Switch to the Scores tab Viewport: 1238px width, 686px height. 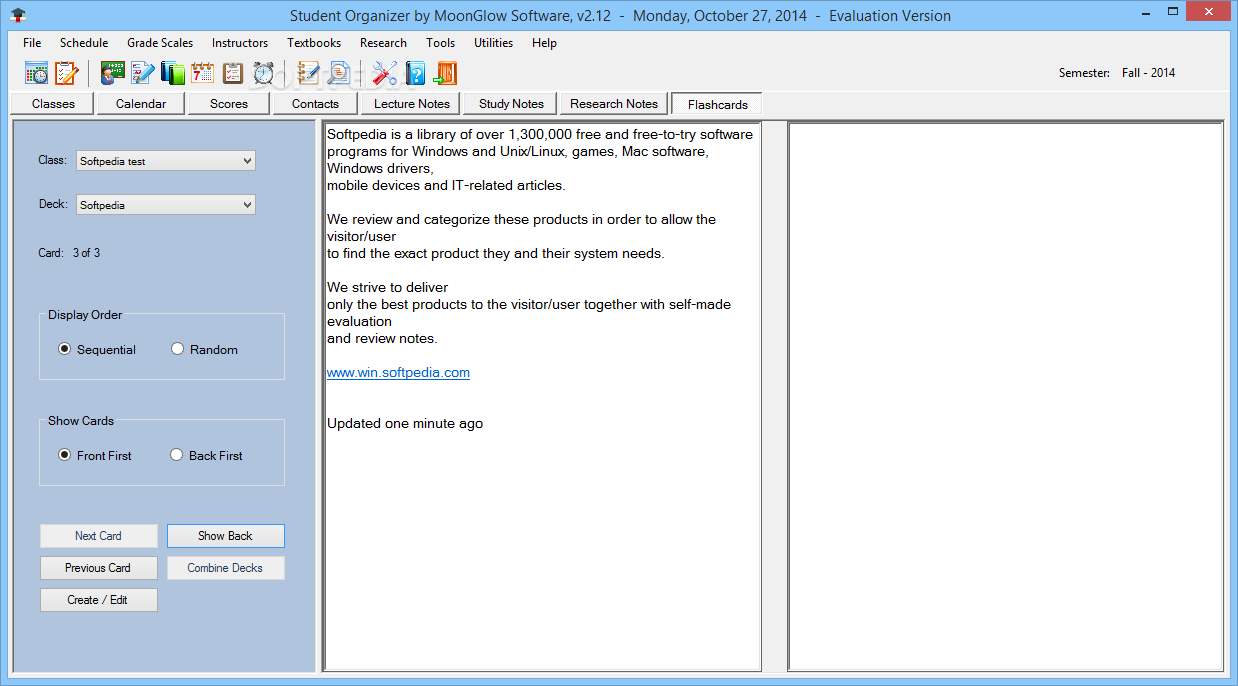[x=229, y=103]
